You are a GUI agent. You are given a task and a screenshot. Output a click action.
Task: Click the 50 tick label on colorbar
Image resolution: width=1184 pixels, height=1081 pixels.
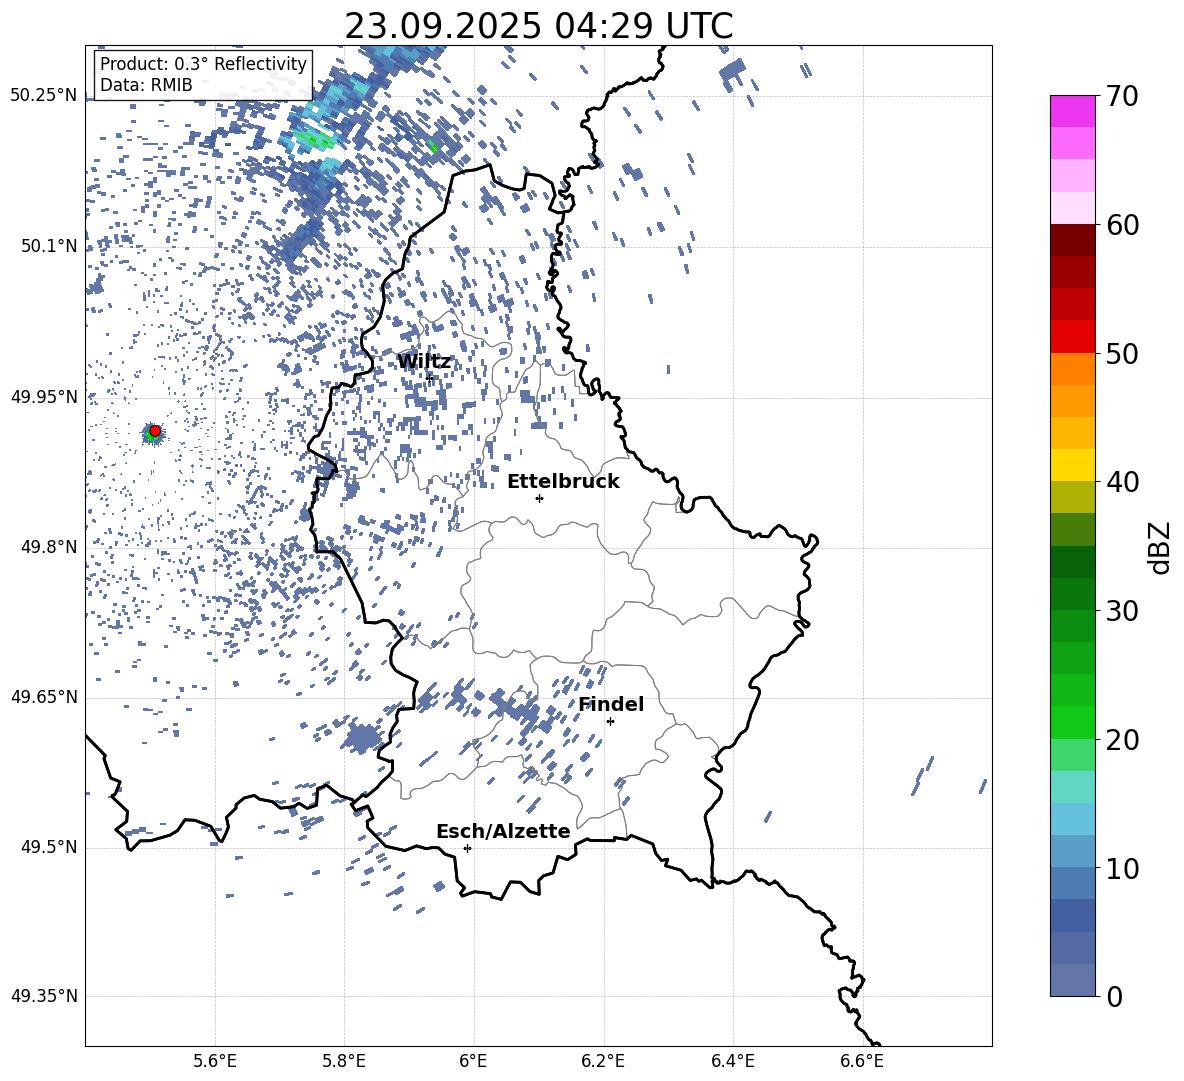[x=1122, y=353]
